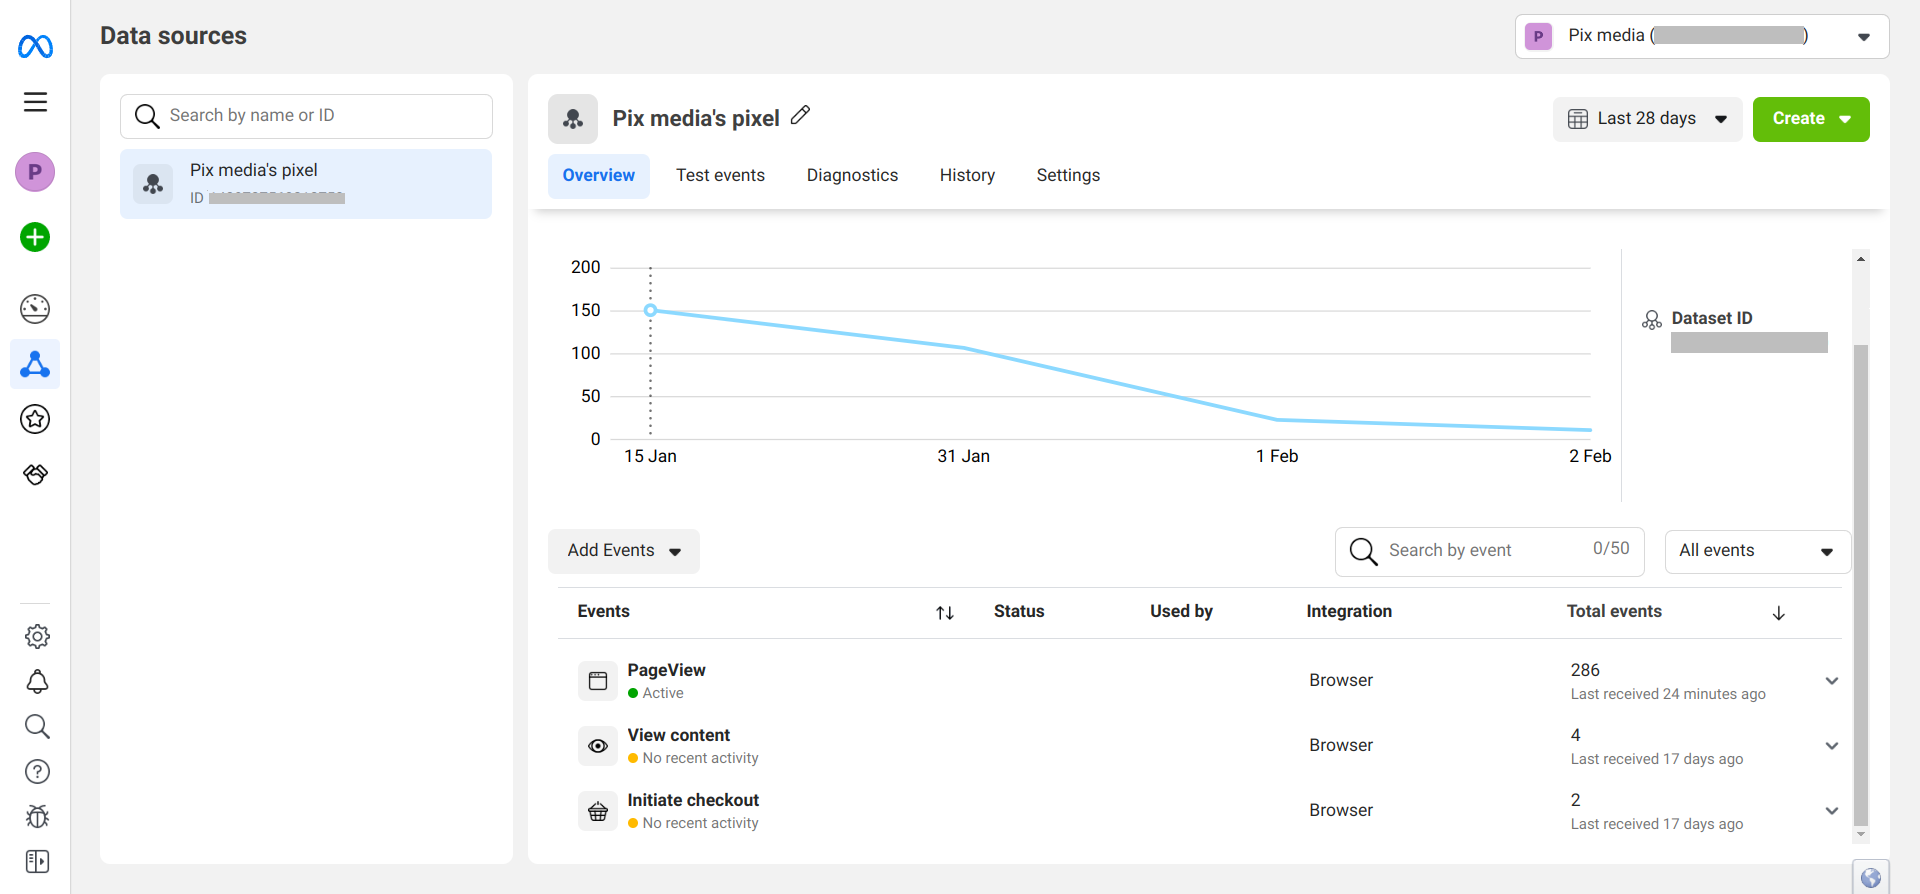Viewport: 1920px width, 894px height.
Task: Click the edit pencil beside pixel name
Action: pyautogui.click(x=800, y=116)
